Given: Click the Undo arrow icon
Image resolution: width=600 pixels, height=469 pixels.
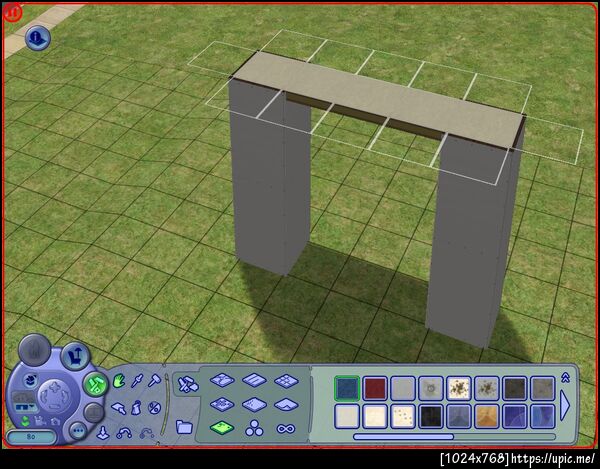Looking at the screenshot, I should click(124, 433).
